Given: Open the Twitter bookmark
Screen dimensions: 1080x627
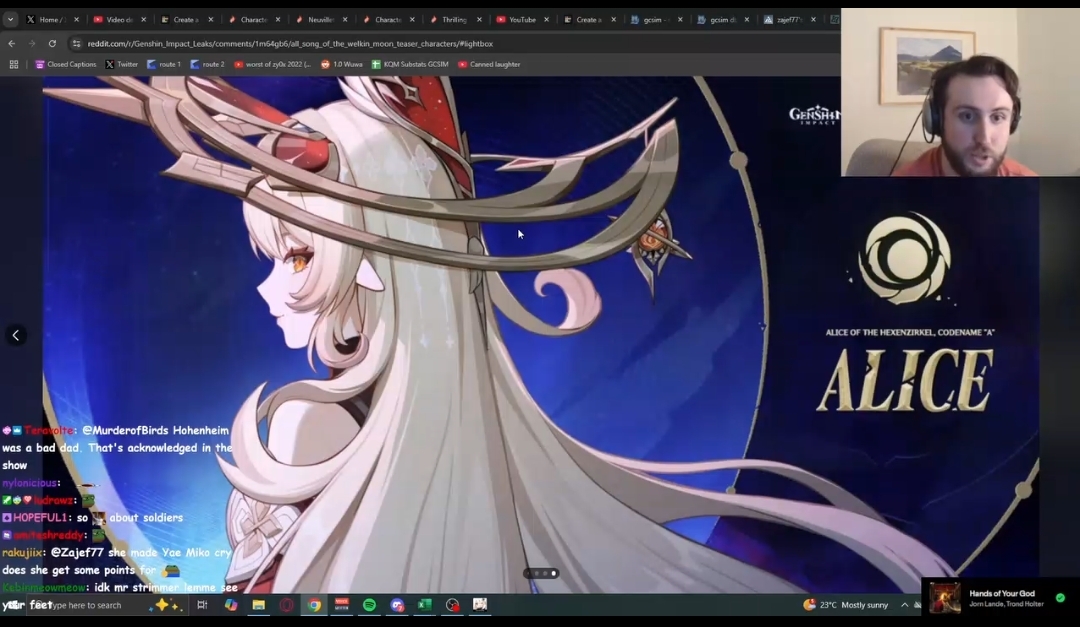Looking at the screenshot, I should point(122,64).
